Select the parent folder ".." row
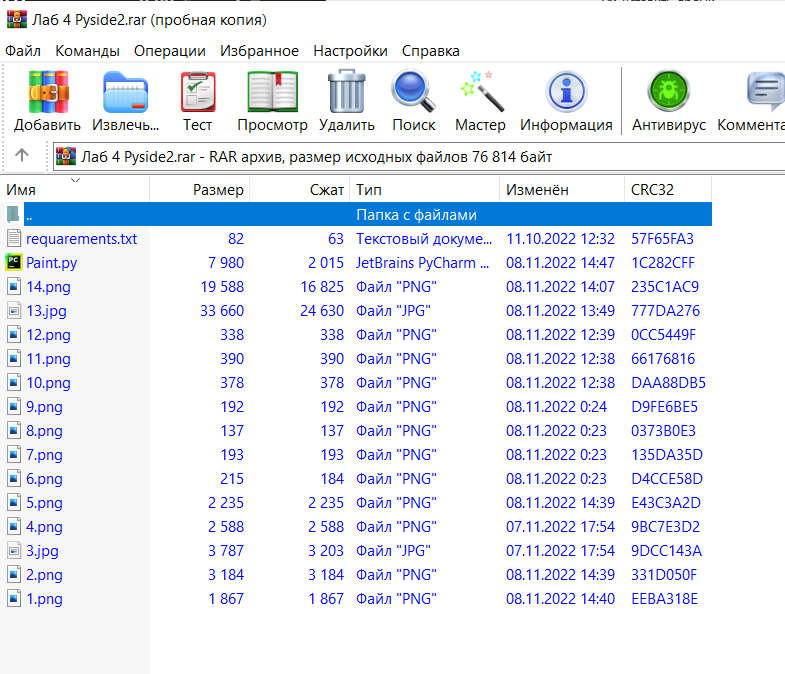 (x=200, y=215)
